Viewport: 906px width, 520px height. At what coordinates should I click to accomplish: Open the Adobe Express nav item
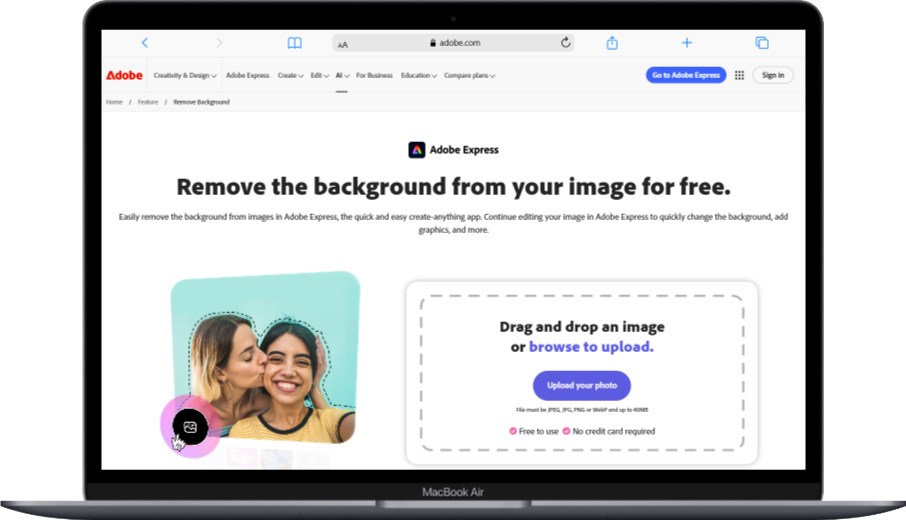click(247, 75)
